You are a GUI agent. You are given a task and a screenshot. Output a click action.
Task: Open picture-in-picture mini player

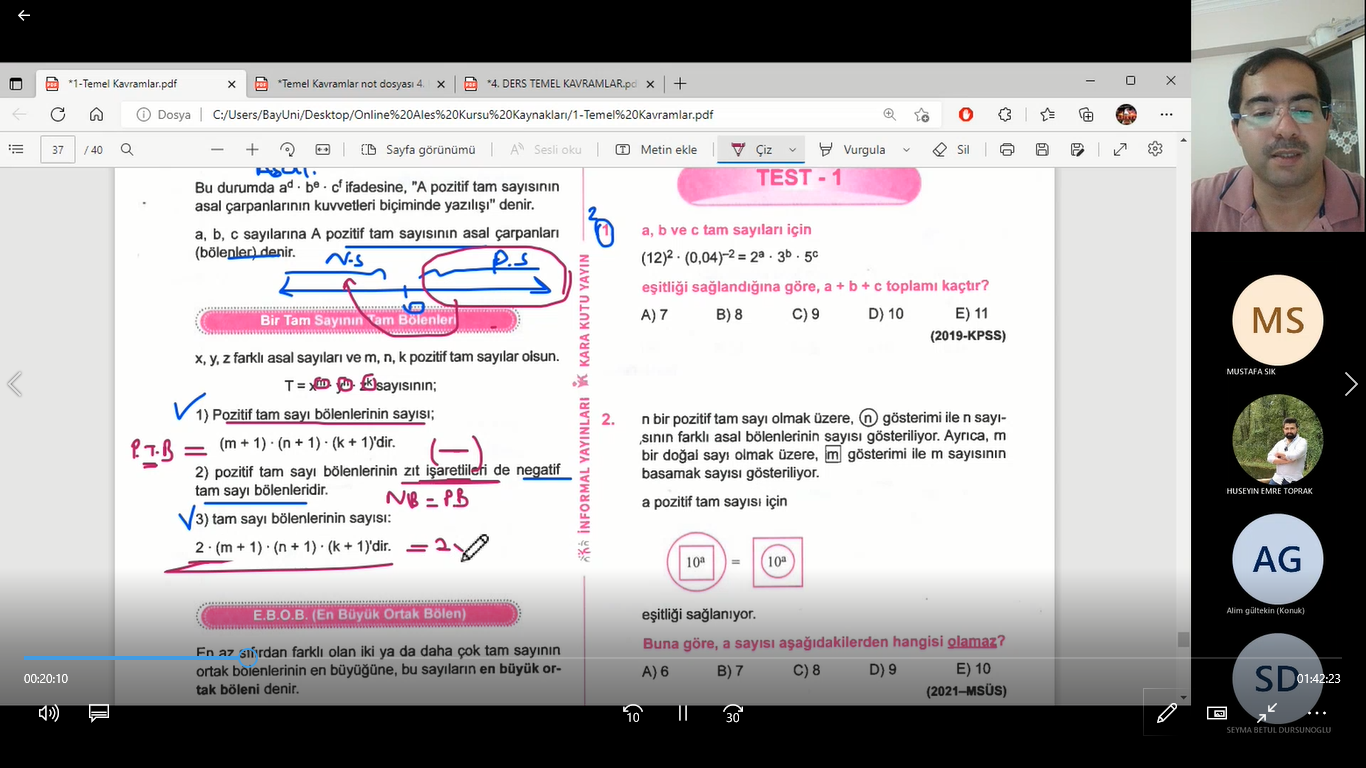(x=1217, y=713)
